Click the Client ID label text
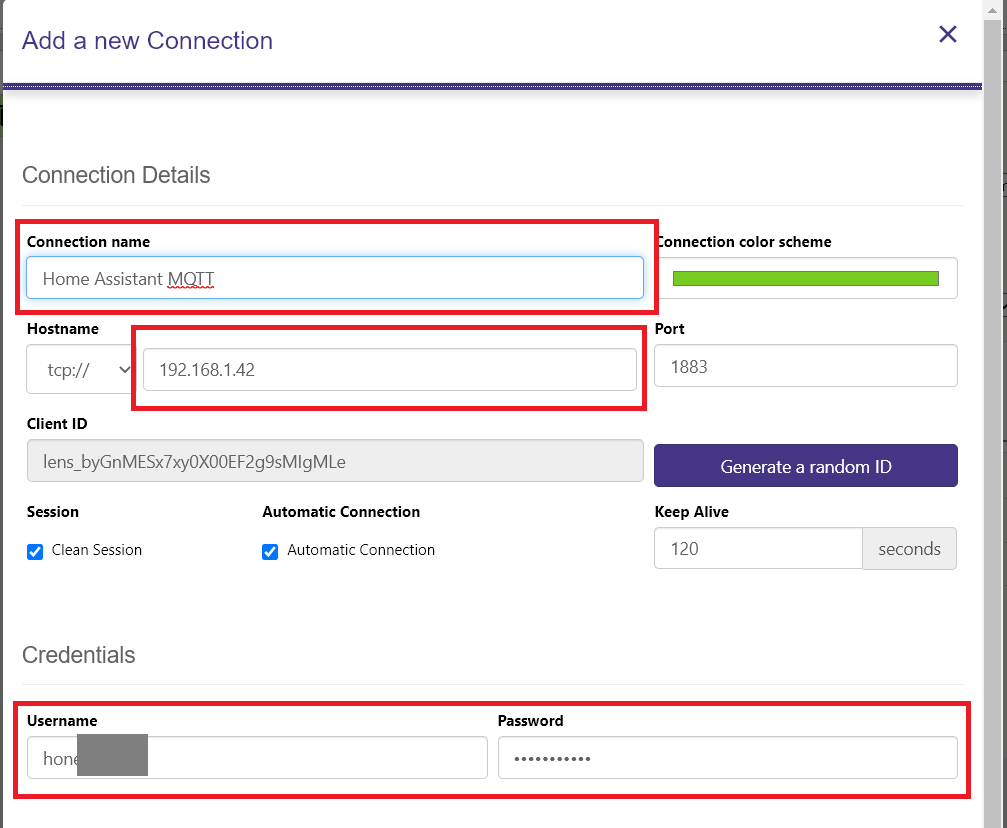 (x=57, y=424)
